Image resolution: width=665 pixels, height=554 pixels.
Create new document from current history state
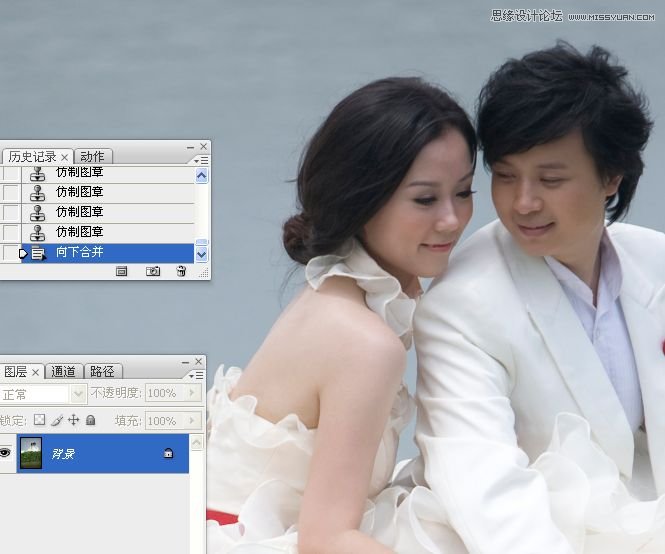[122, 271]
